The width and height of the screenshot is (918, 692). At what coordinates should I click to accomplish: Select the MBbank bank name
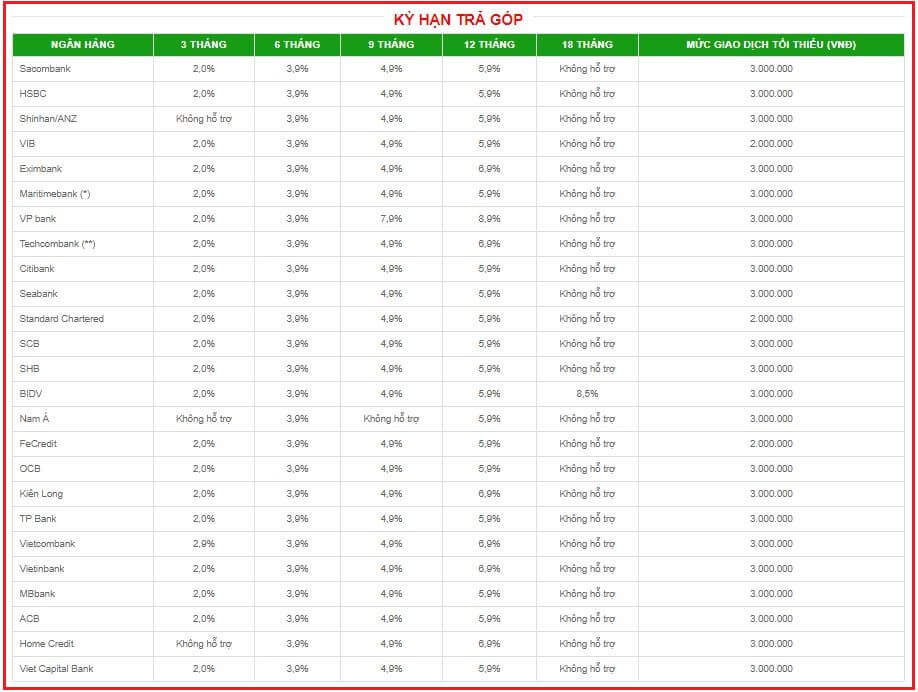tap(37, 594)
